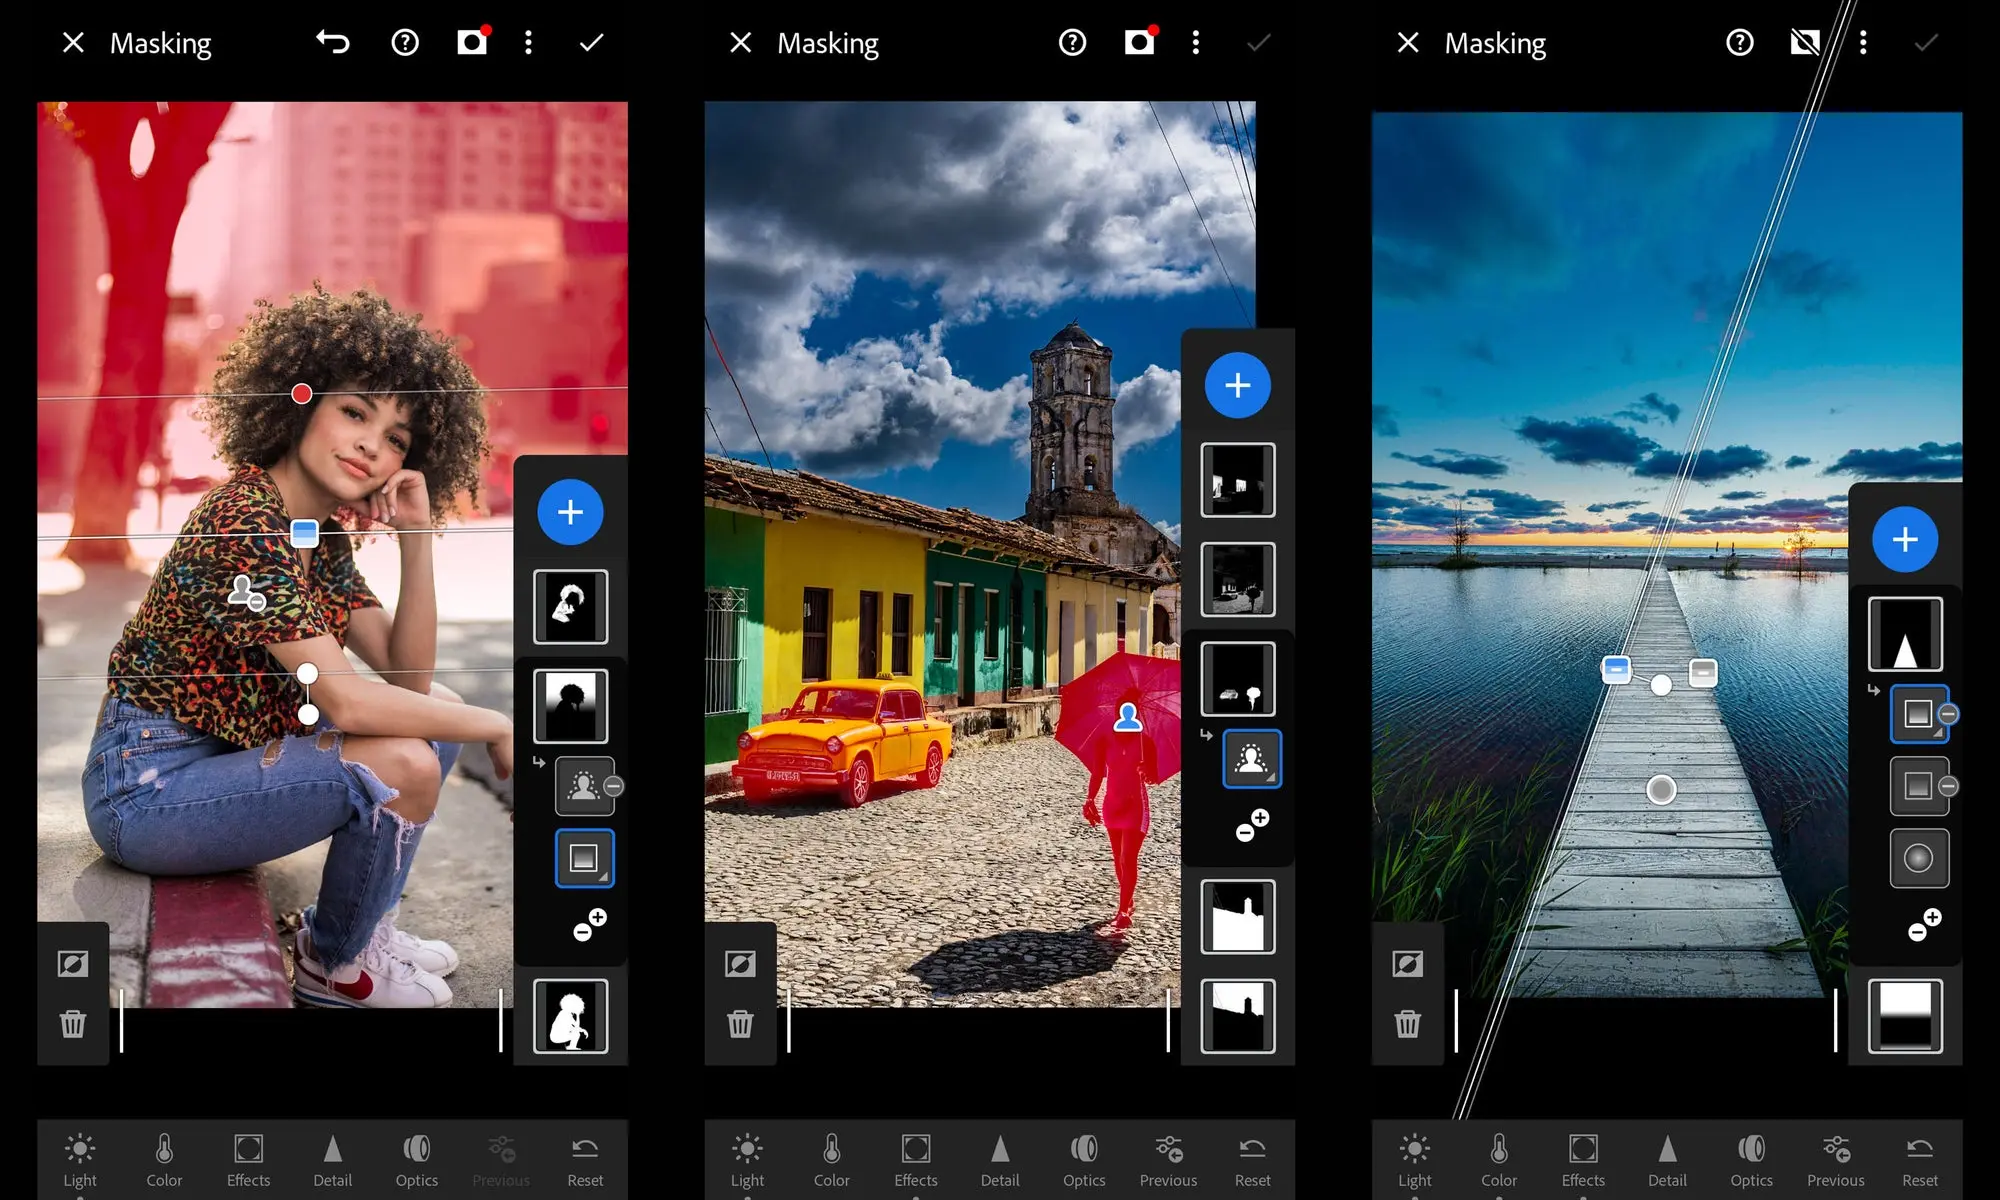
Task: Select red gradient handle above the woman's hair
Action: 301,394
